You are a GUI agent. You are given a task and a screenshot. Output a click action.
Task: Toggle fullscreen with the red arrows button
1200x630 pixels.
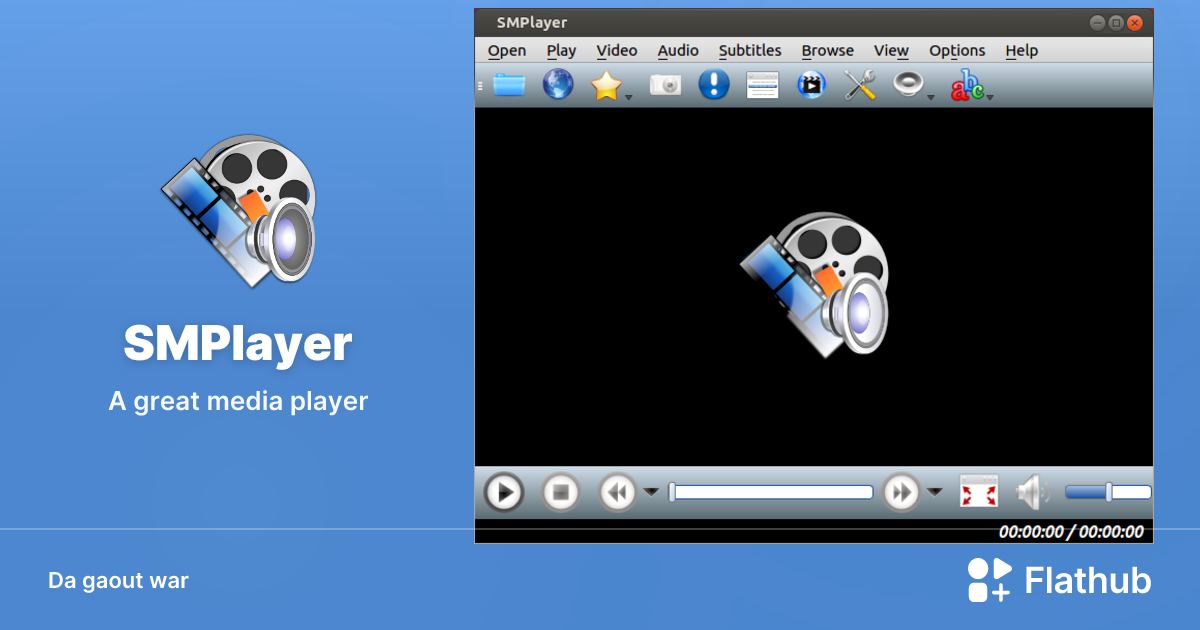(978, 491)
